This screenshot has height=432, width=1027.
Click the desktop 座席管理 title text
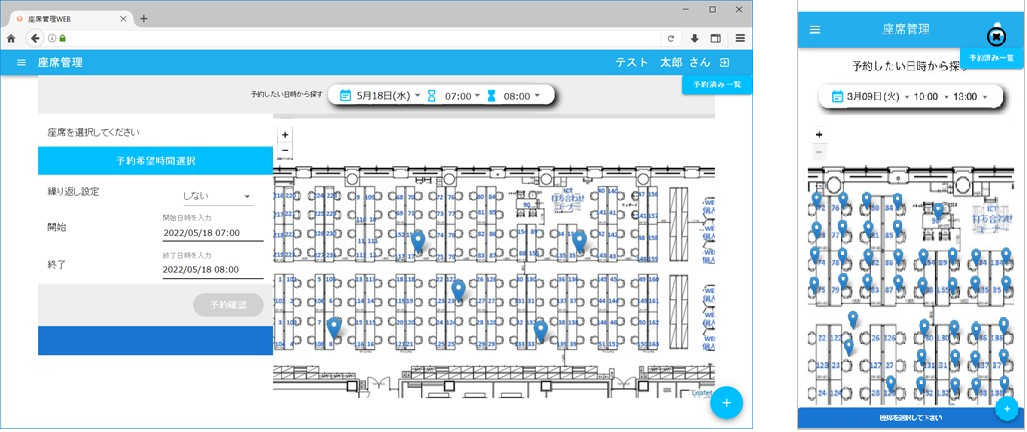(x=60, y=63)
